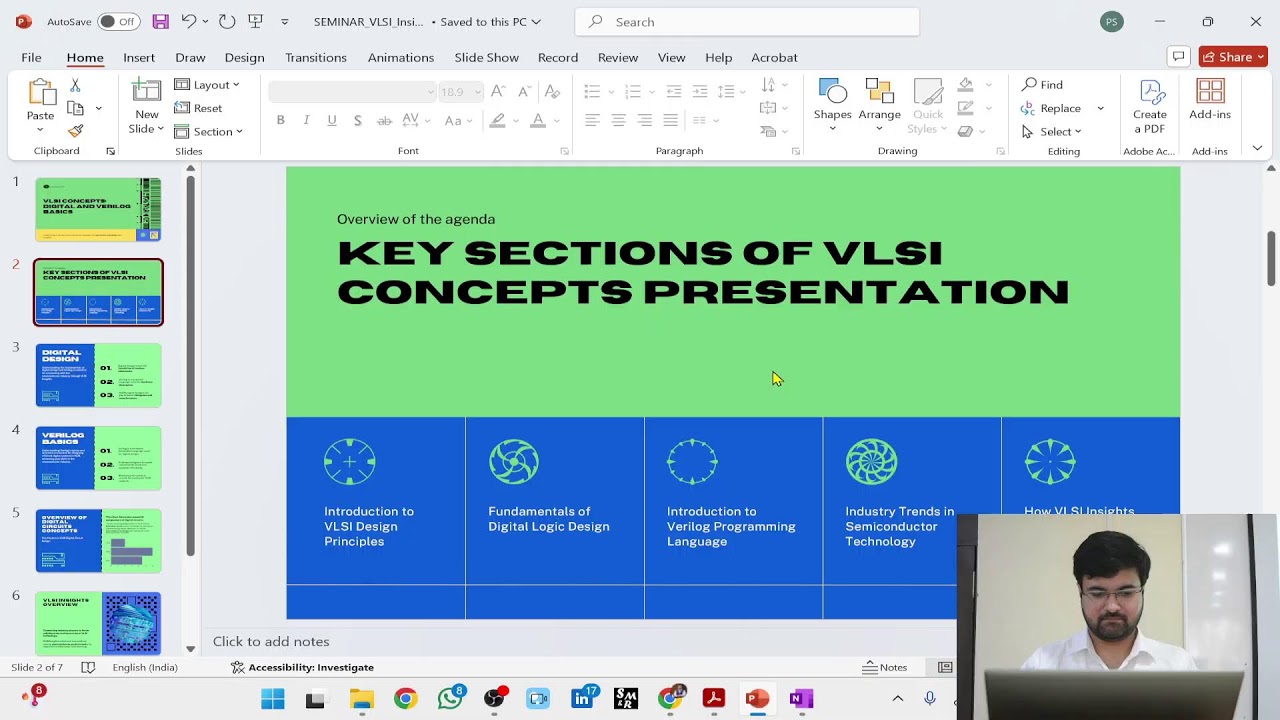Select the Format Painter brush
This screenshot has width=1280, height=720.
[75, 131]
